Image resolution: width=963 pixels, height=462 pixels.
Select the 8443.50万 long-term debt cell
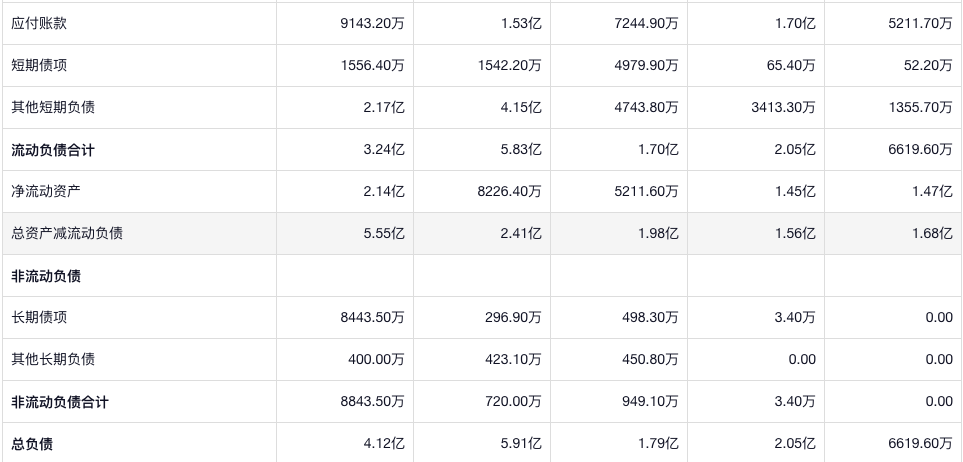pos(372,317)
